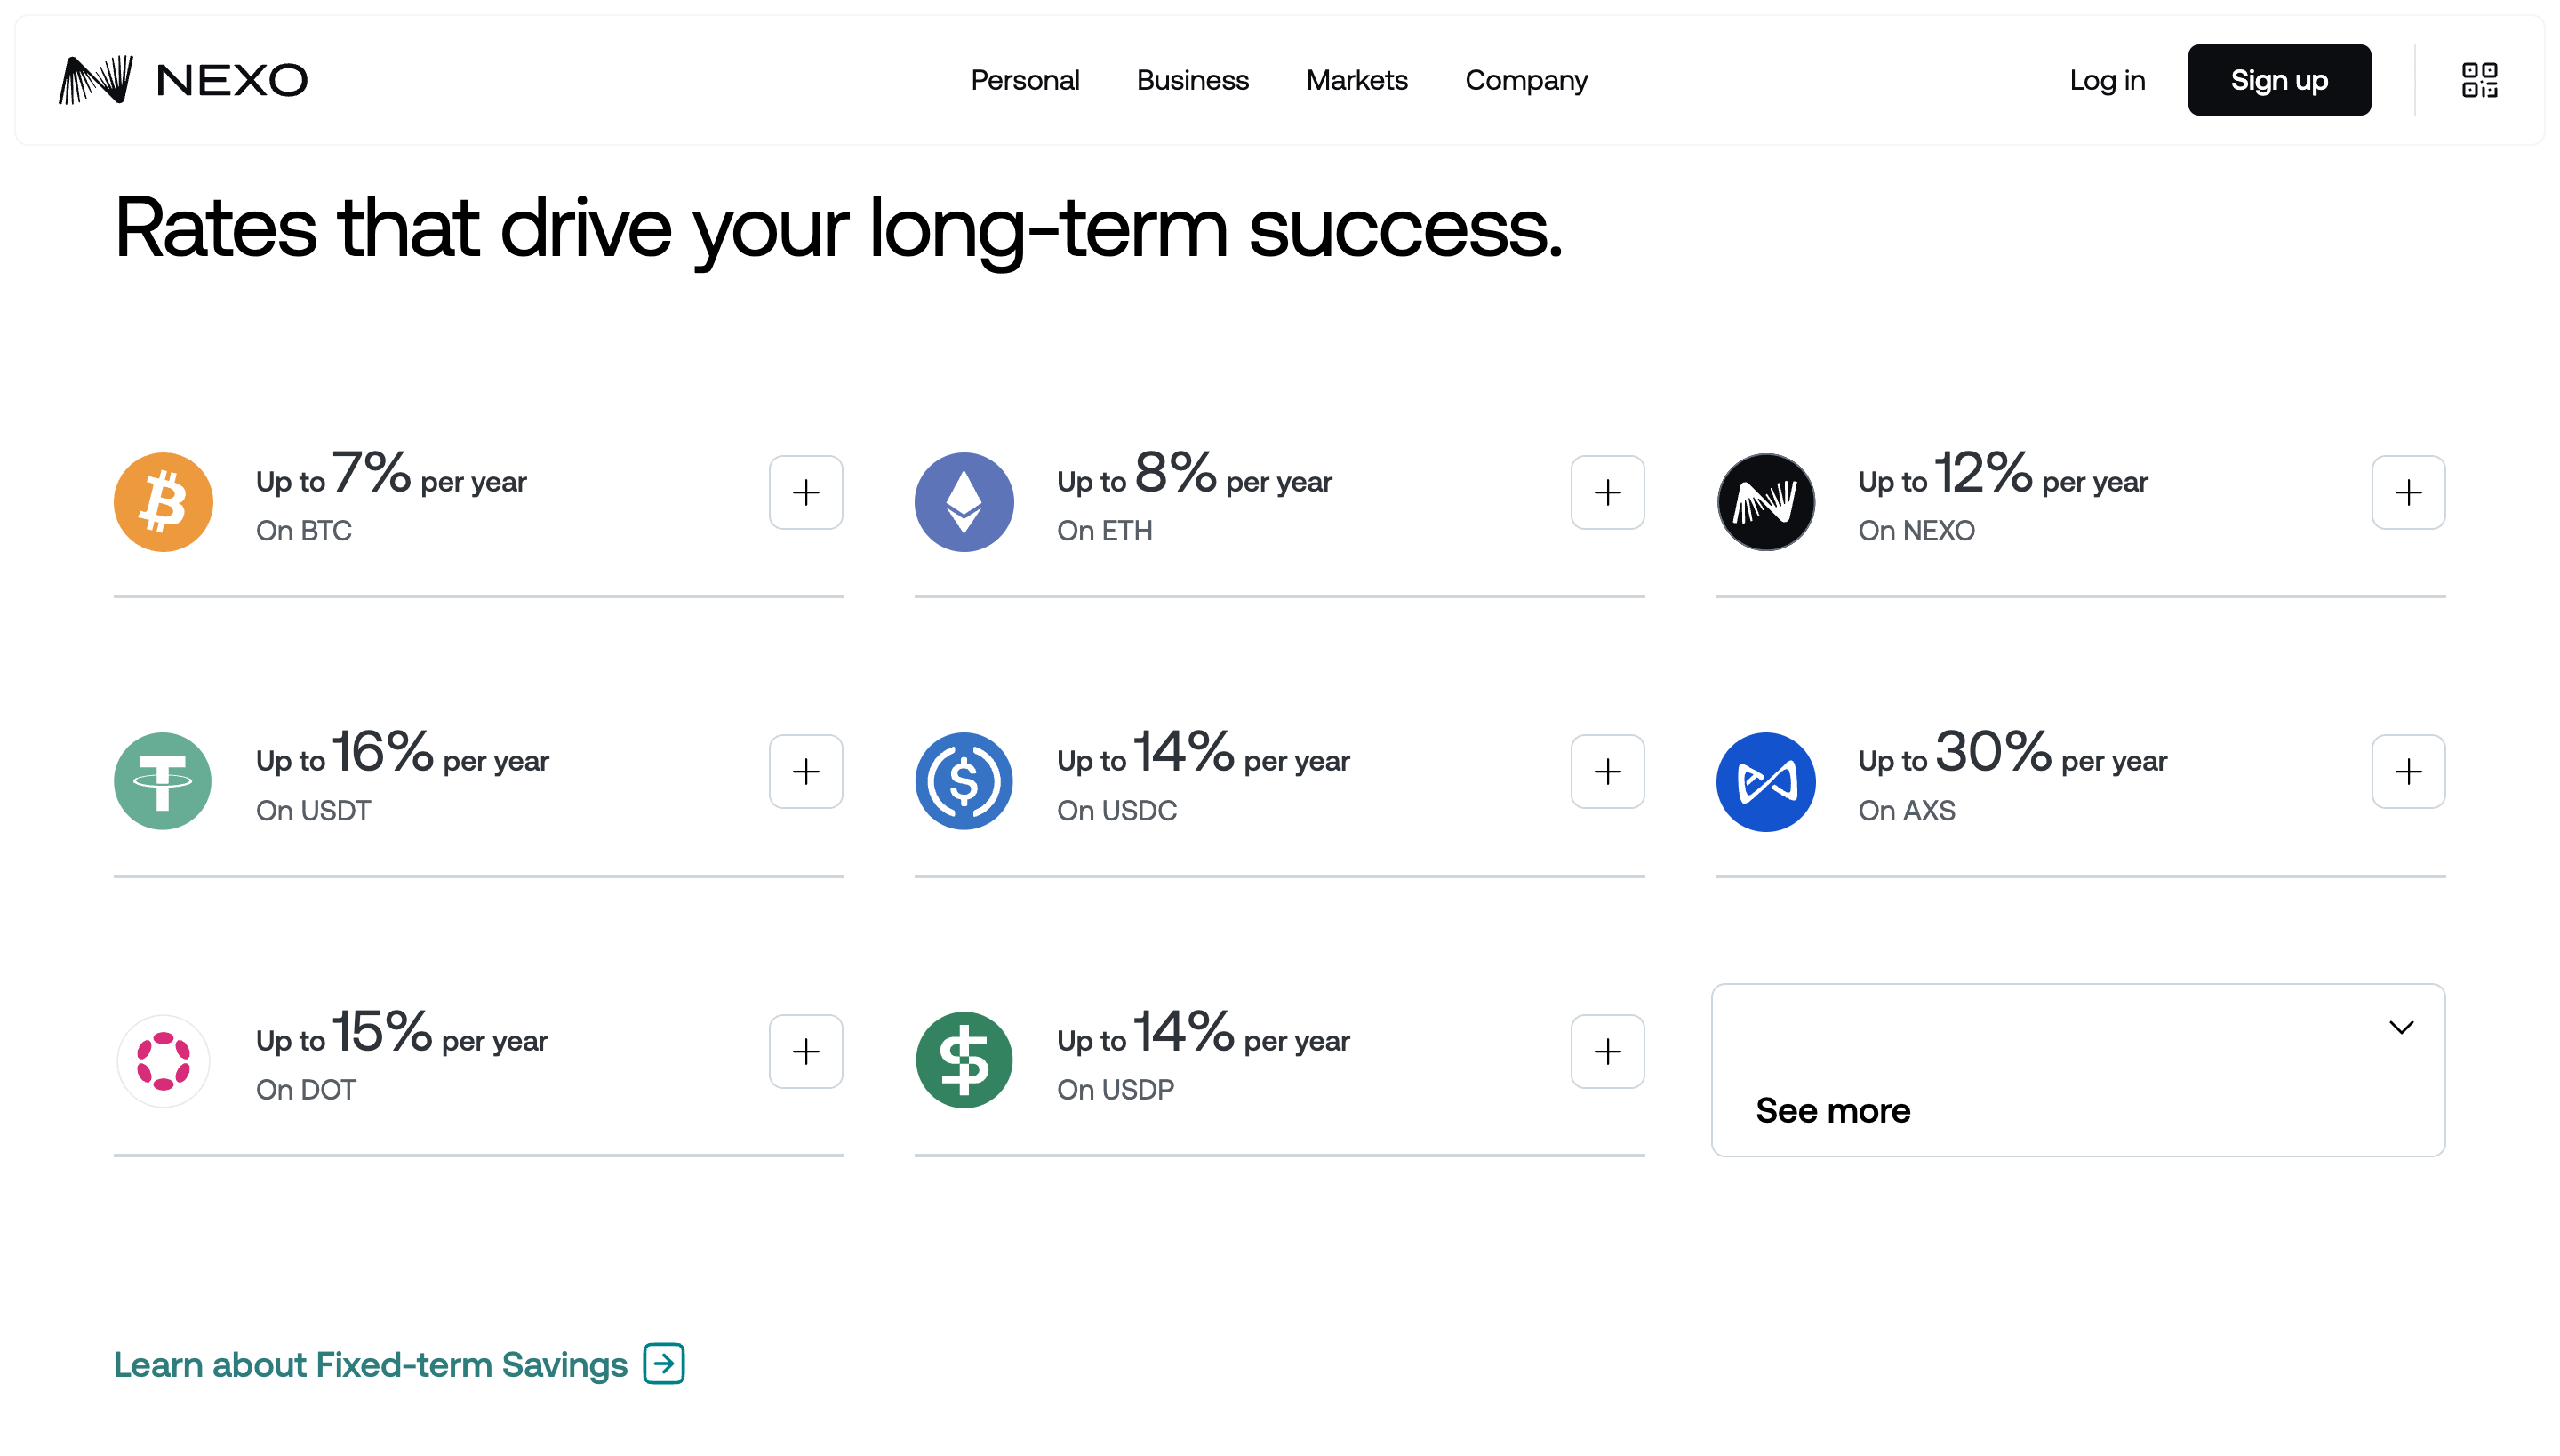Click the Bitcoin coin icon
2560x1456 pixels.
(163, 502)
